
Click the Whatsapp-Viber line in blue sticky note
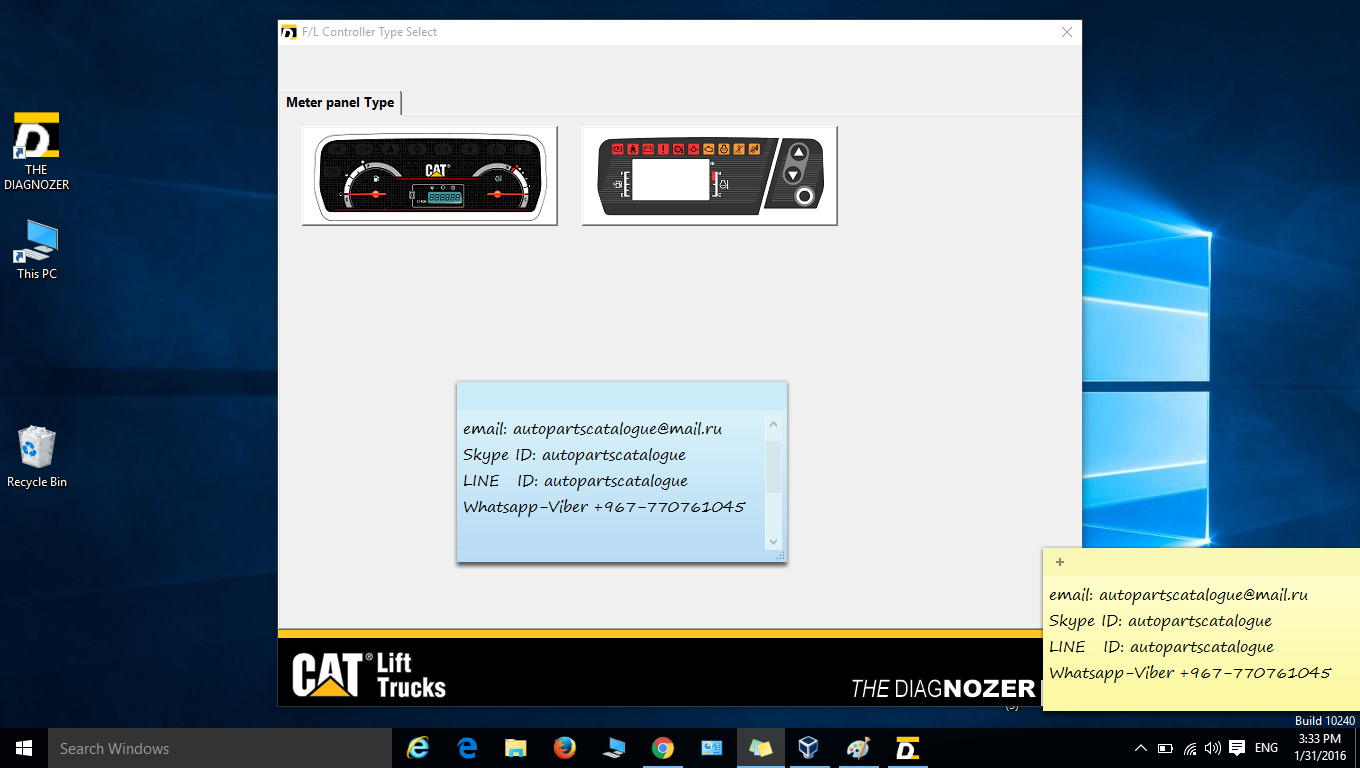[604, 507]
